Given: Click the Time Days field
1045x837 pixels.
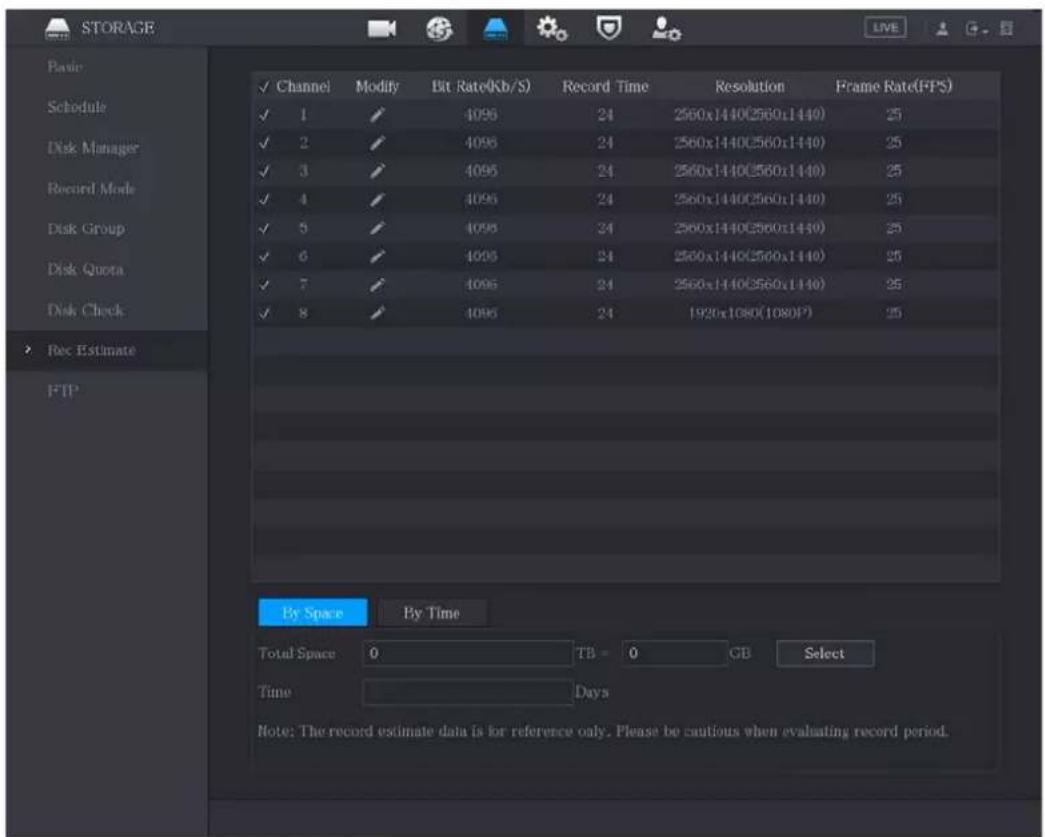Looking at the screenshot, I should tap(467, 692).
